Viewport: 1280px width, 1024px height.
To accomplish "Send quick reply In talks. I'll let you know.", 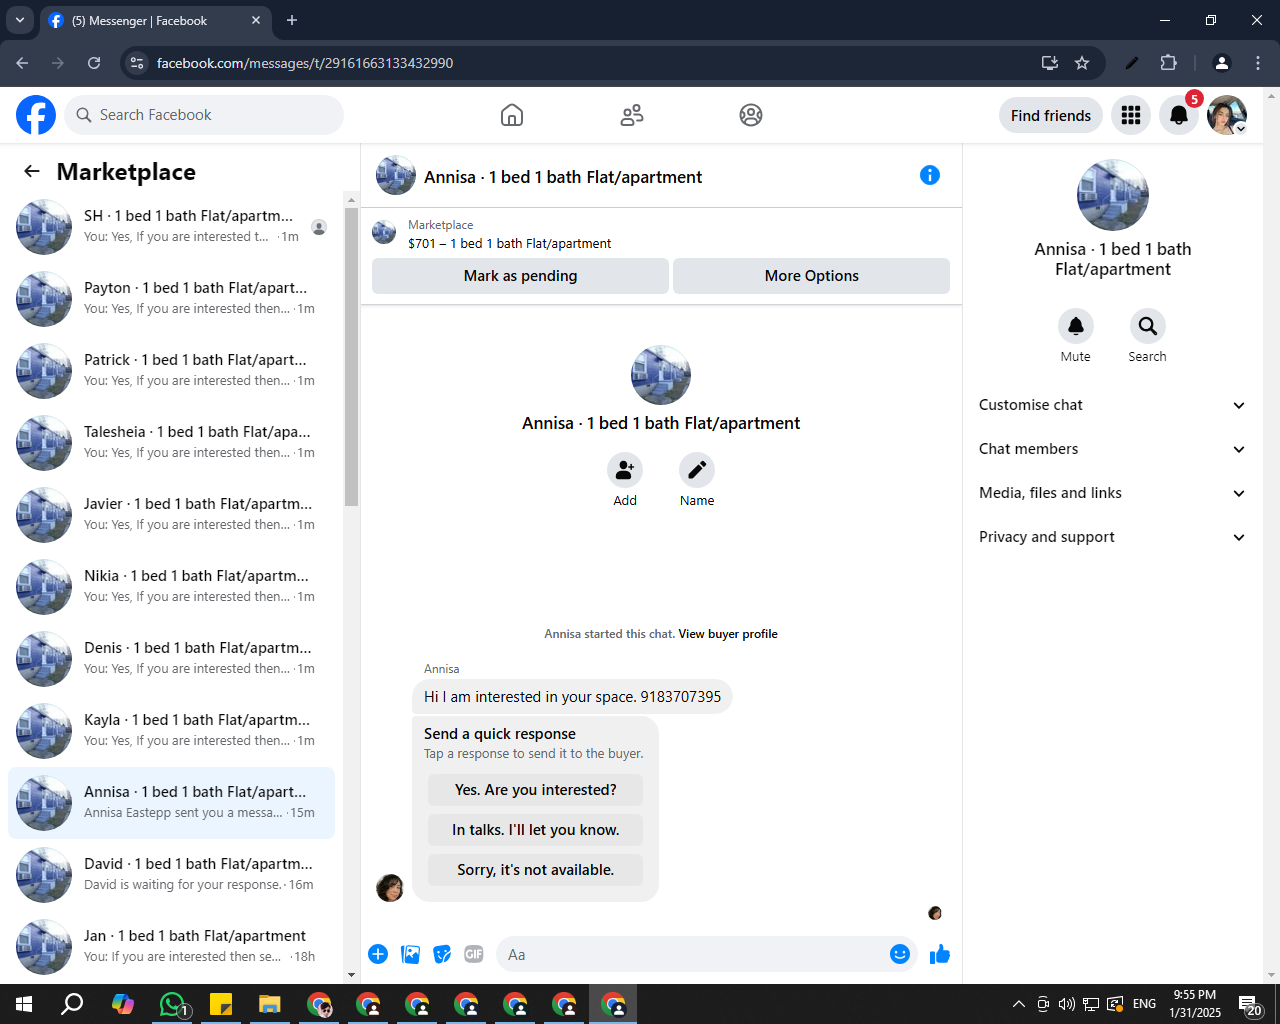I will pos(535,830).
